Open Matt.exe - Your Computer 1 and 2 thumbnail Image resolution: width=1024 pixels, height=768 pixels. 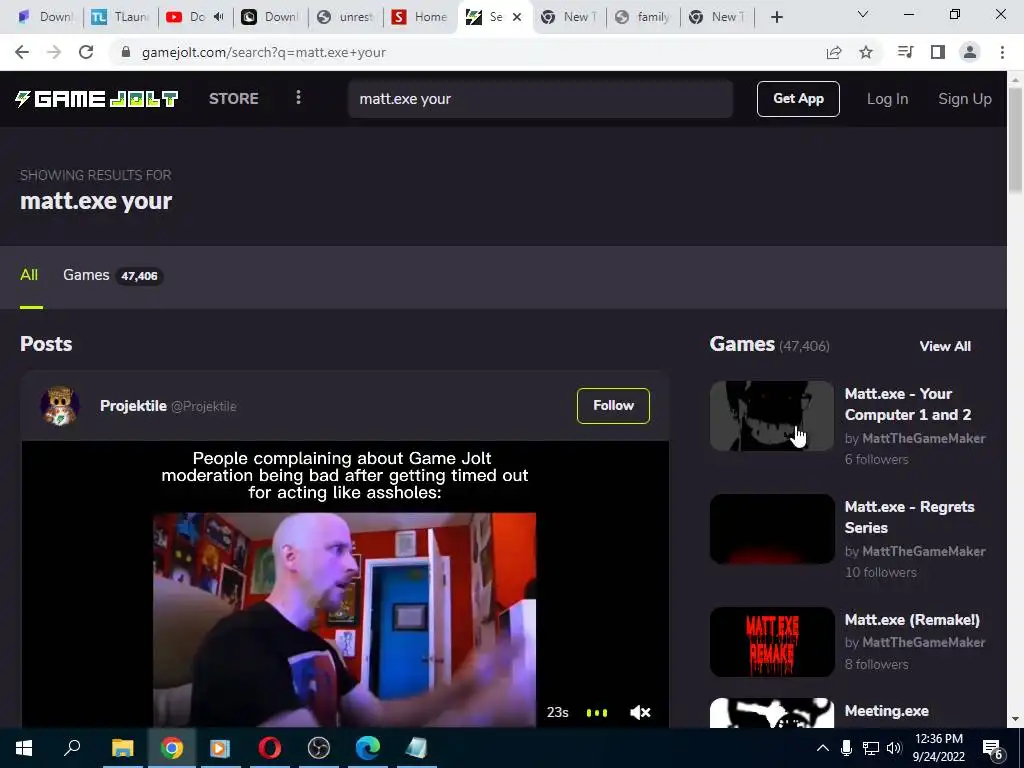(772, 416)
